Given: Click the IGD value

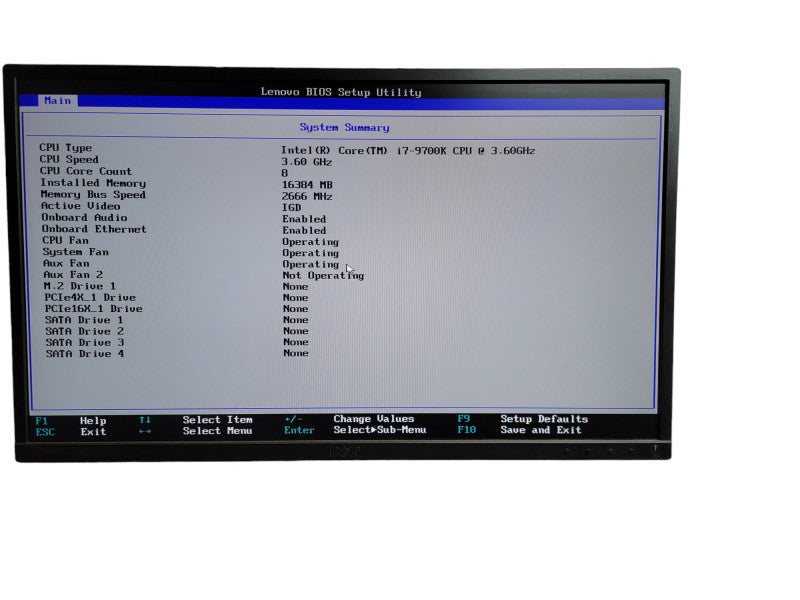Looking at the screenshot, I should click(291, 208).
